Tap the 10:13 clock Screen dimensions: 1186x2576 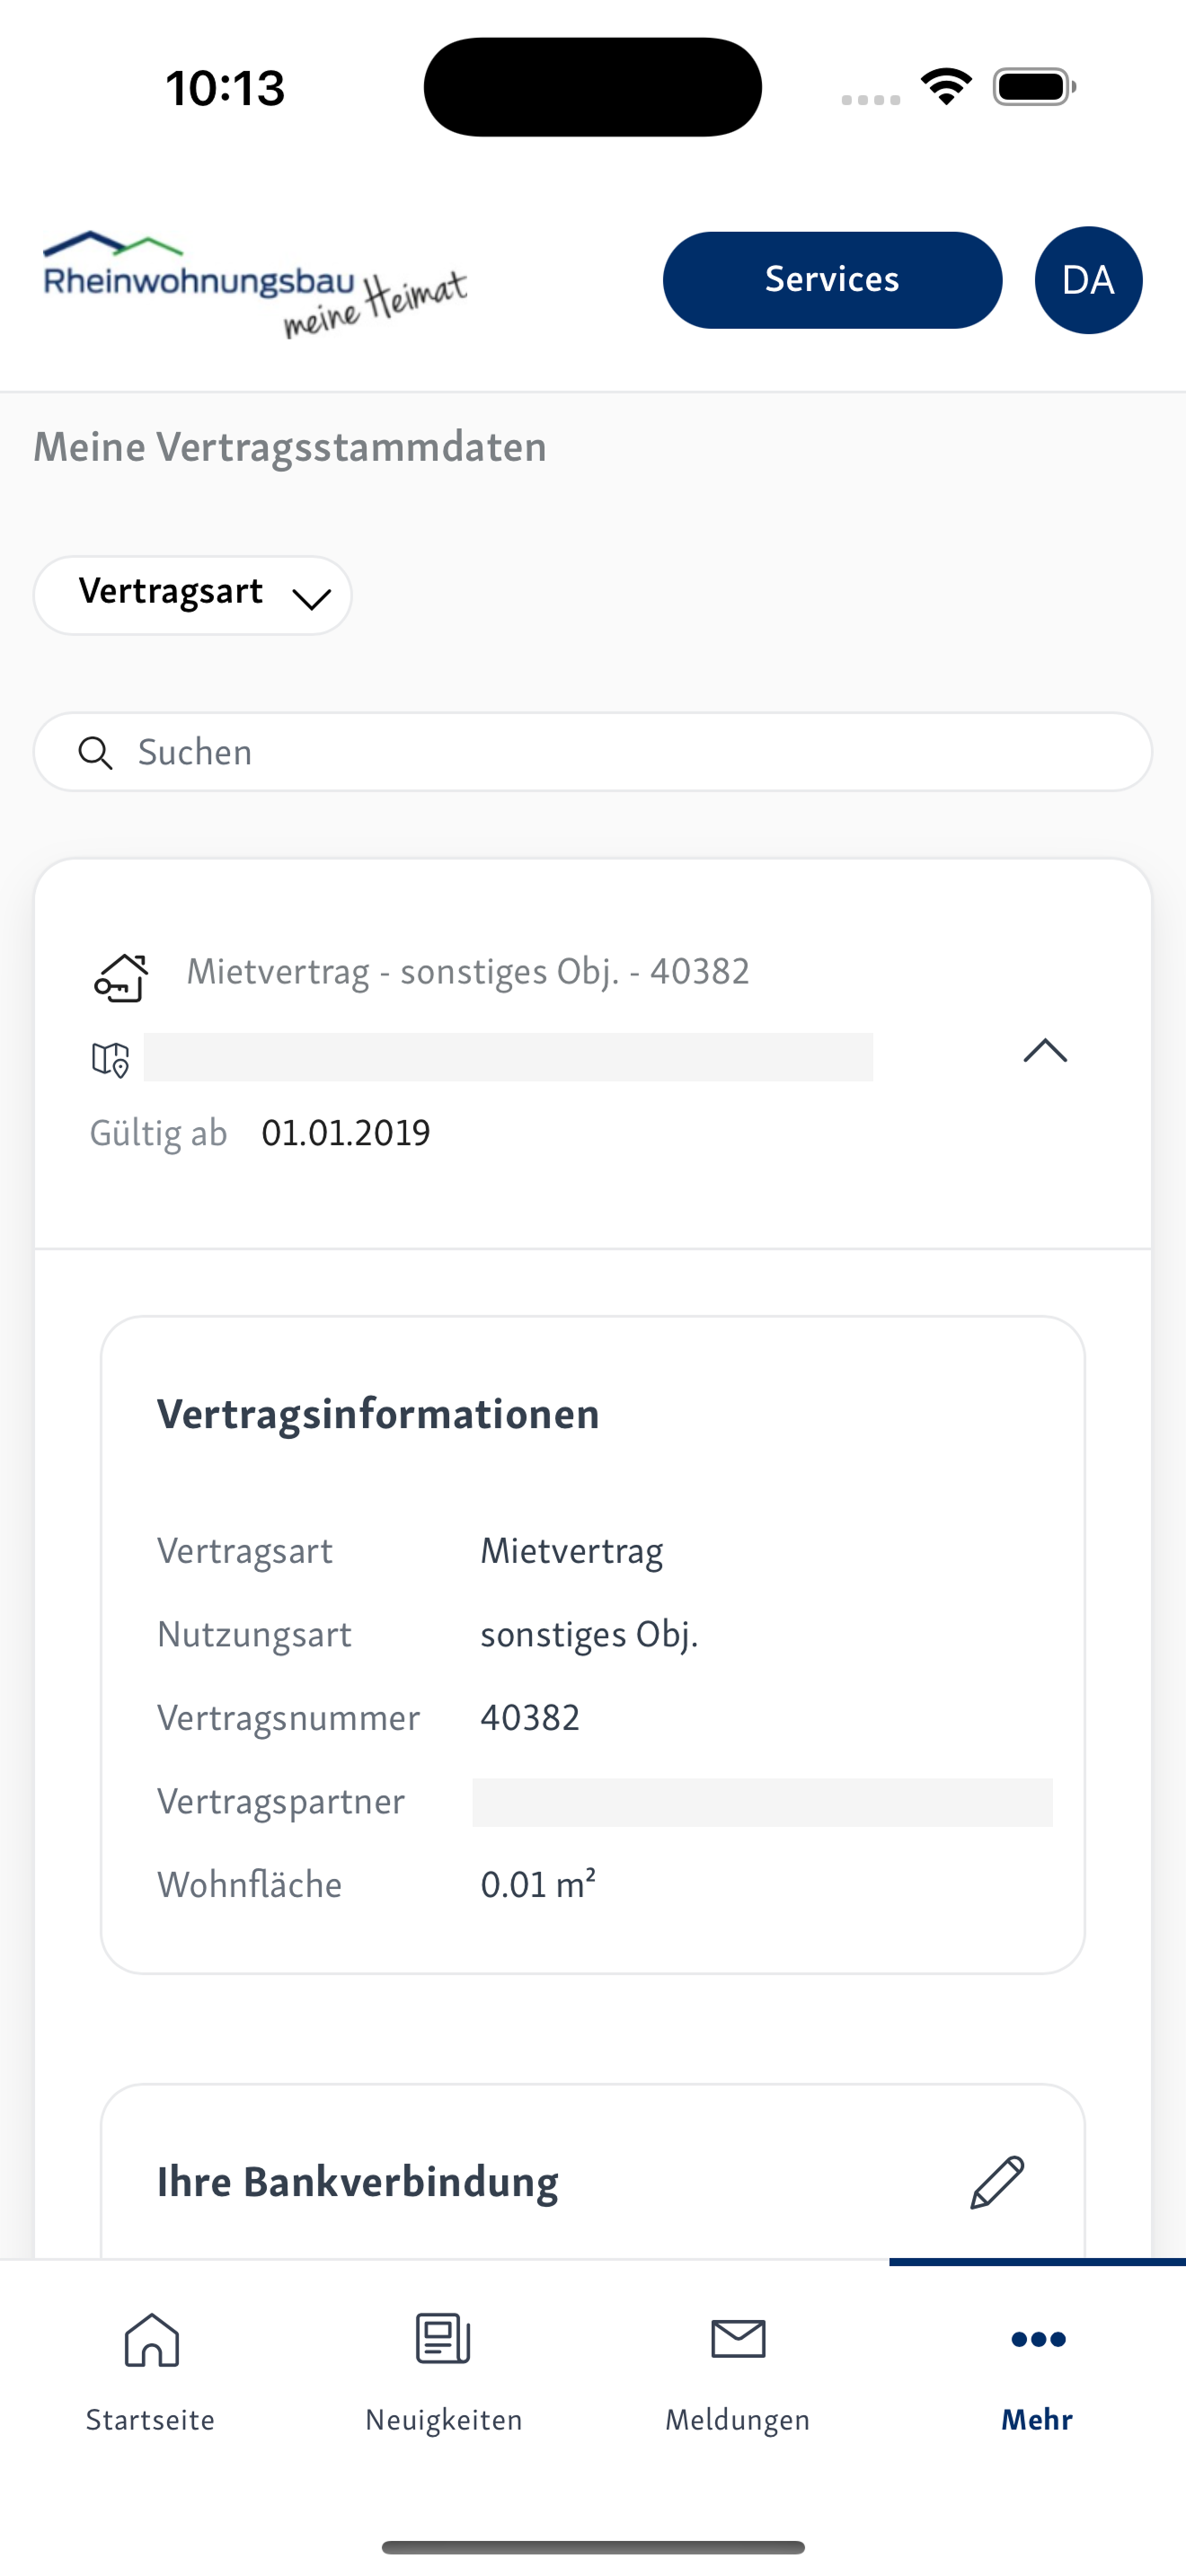226,88
